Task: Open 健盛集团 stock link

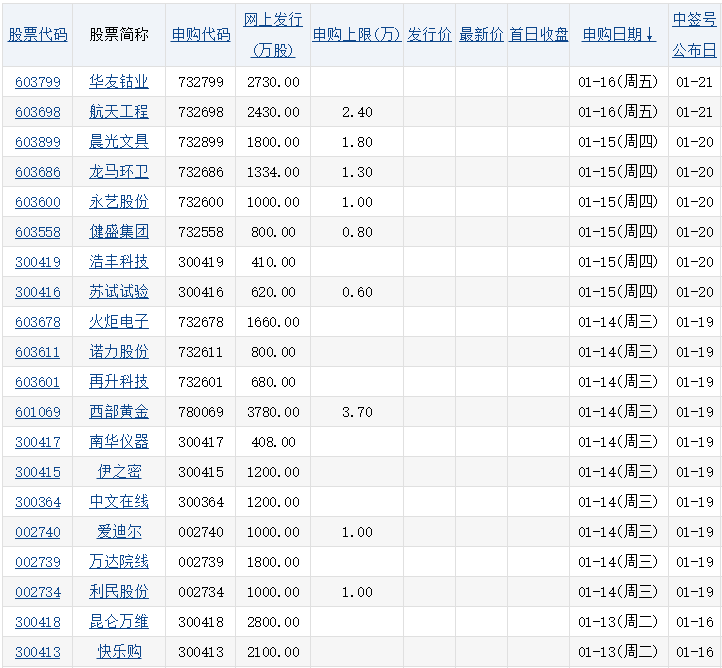Action: point(119,232)
